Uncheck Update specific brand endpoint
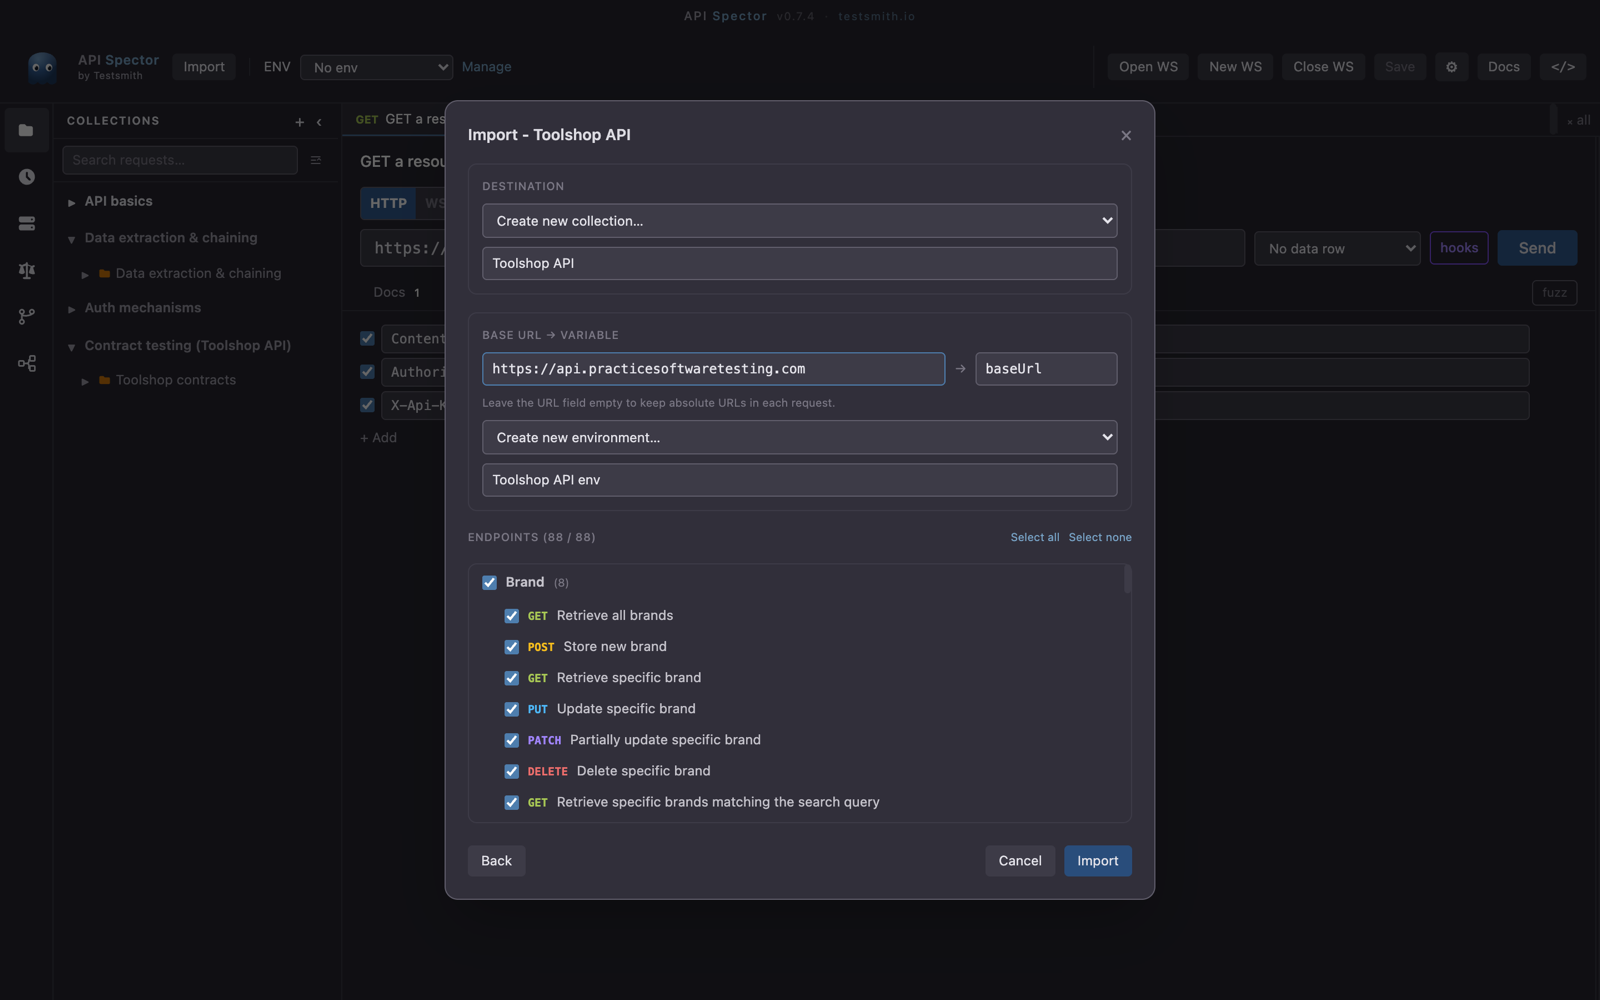1600x1000 pixels. [x=511, y=709]
